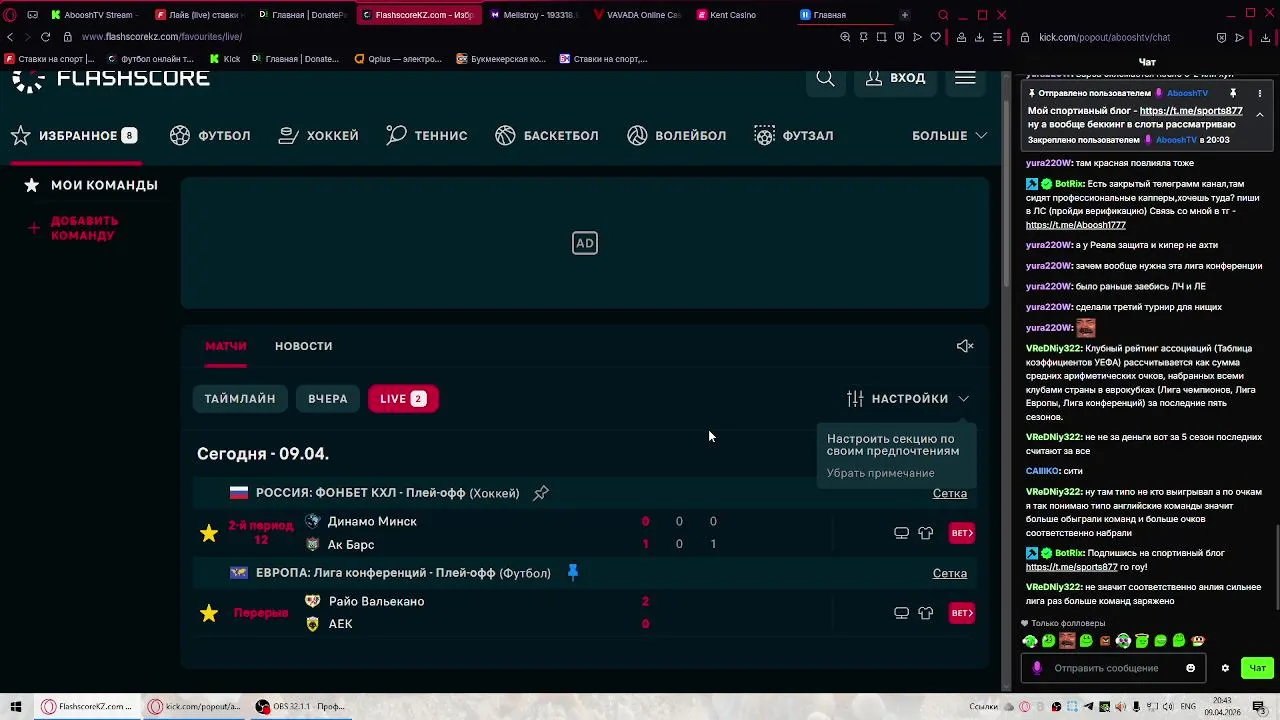Choose the ТАЙМЛАЙН filter
Screen dimensions: 1280x720
[x=240, y=399]
